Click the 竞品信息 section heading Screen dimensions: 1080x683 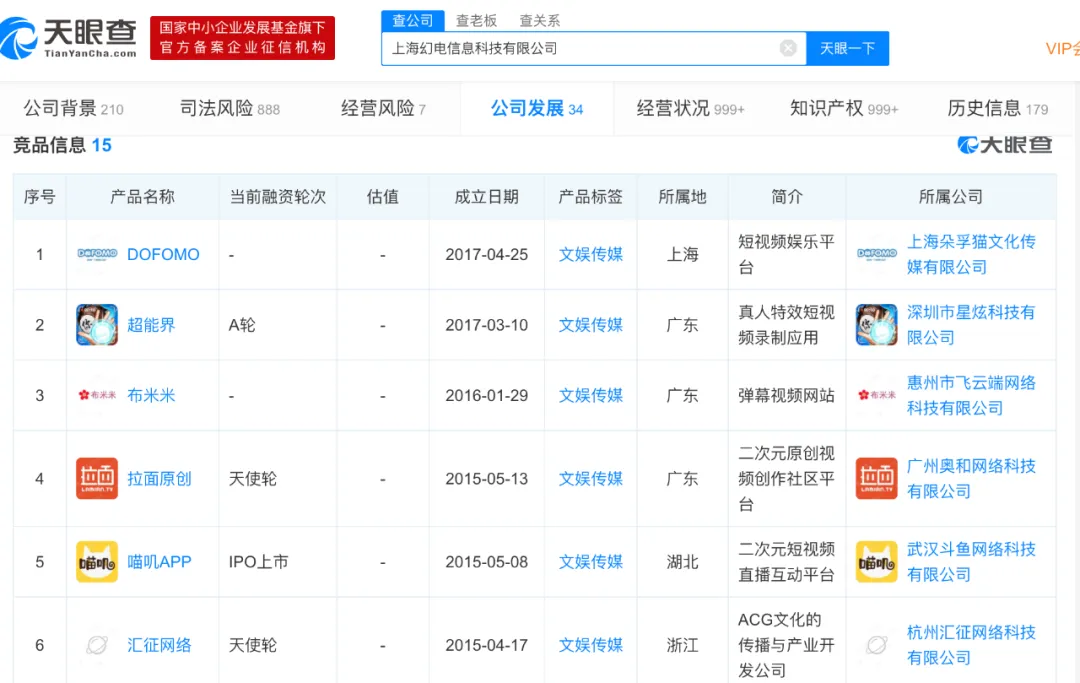[62, 145]
